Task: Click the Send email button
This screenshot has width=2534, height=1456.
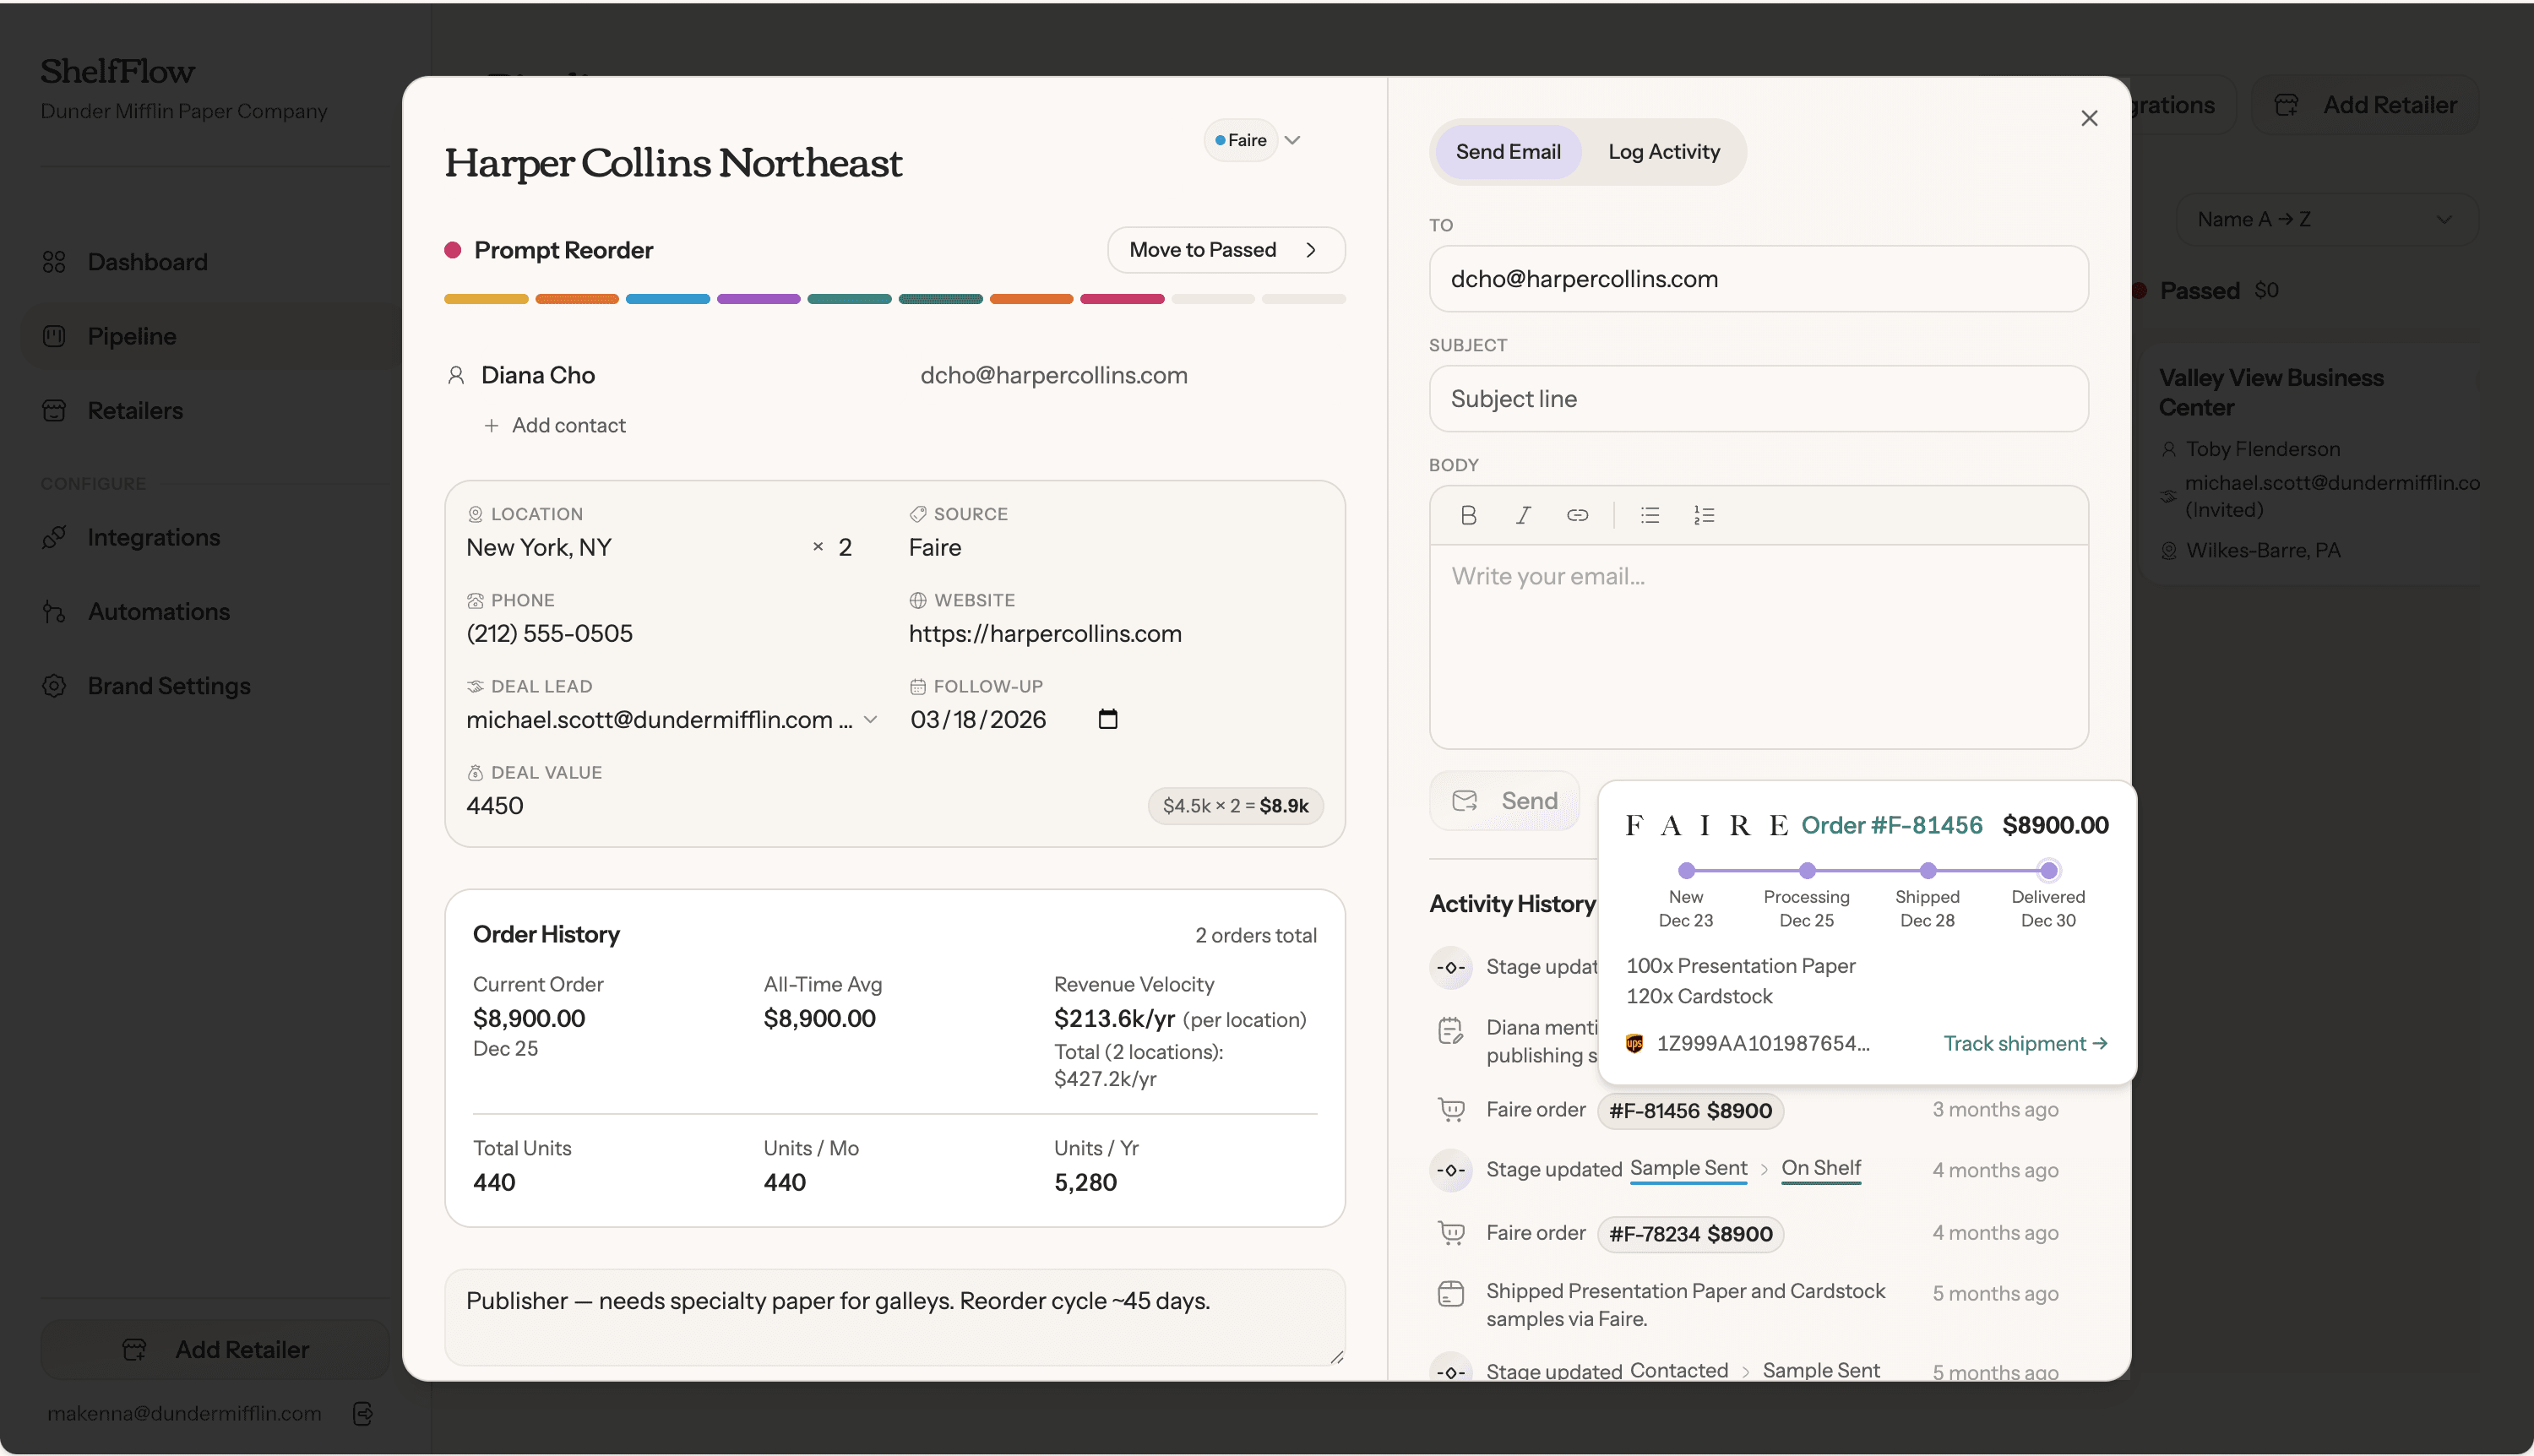Action: point(1505,801)
